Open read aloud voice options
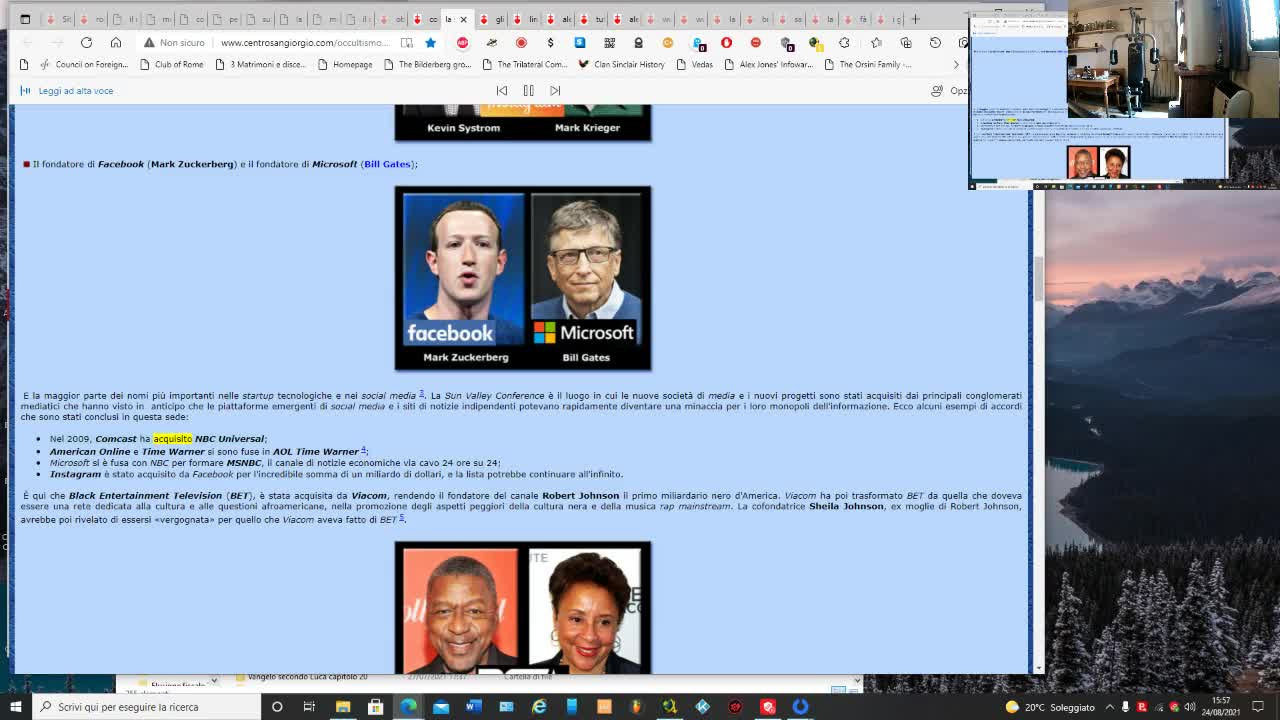 point(949,91)
